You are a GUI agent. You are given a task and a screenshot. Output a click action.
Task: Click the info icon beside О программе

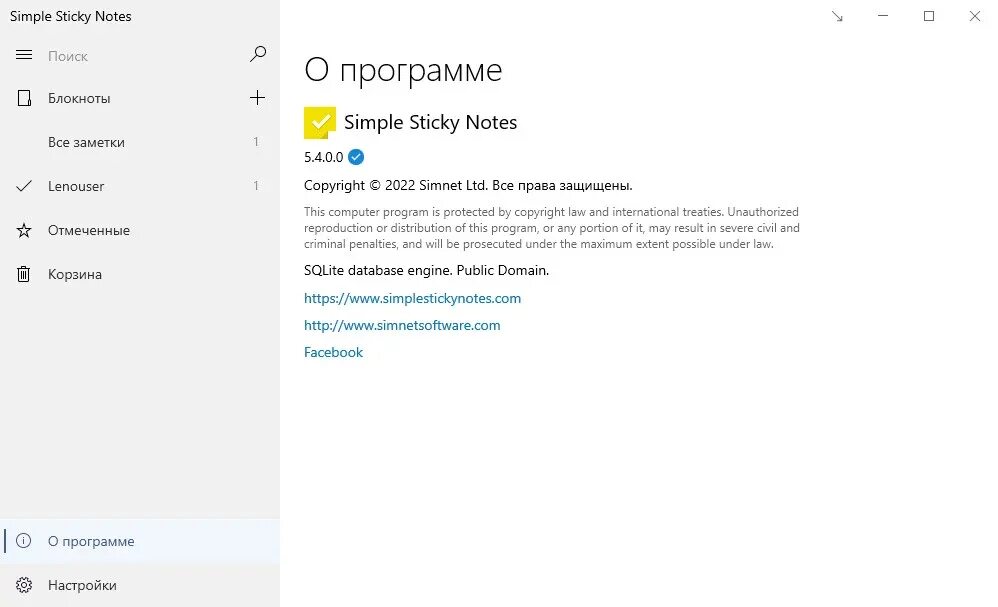click(24, 541)
